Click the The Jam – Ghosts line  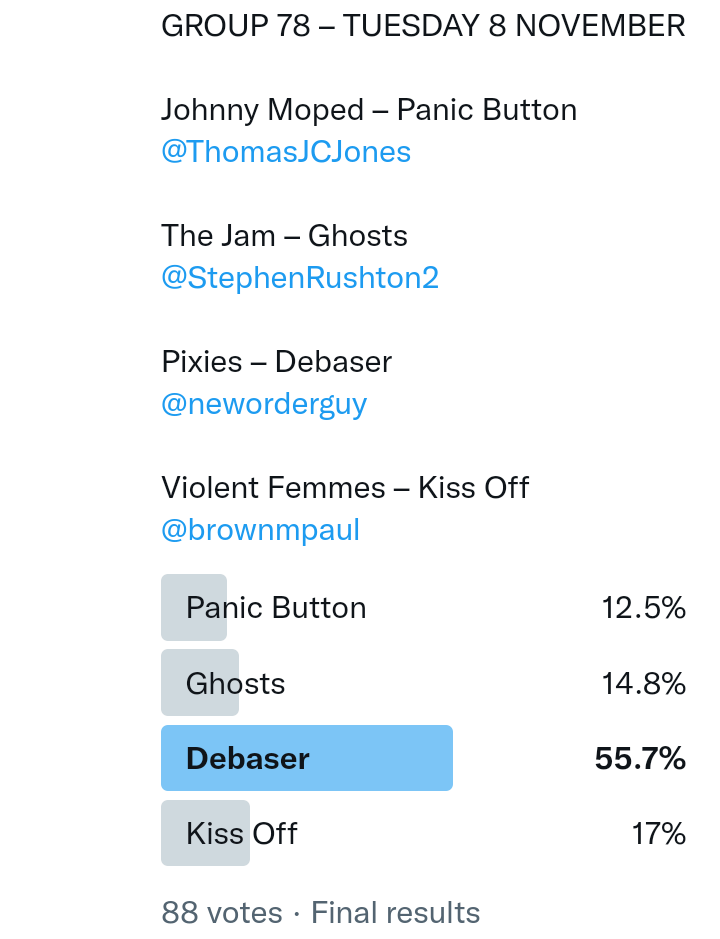coord(284,236)
